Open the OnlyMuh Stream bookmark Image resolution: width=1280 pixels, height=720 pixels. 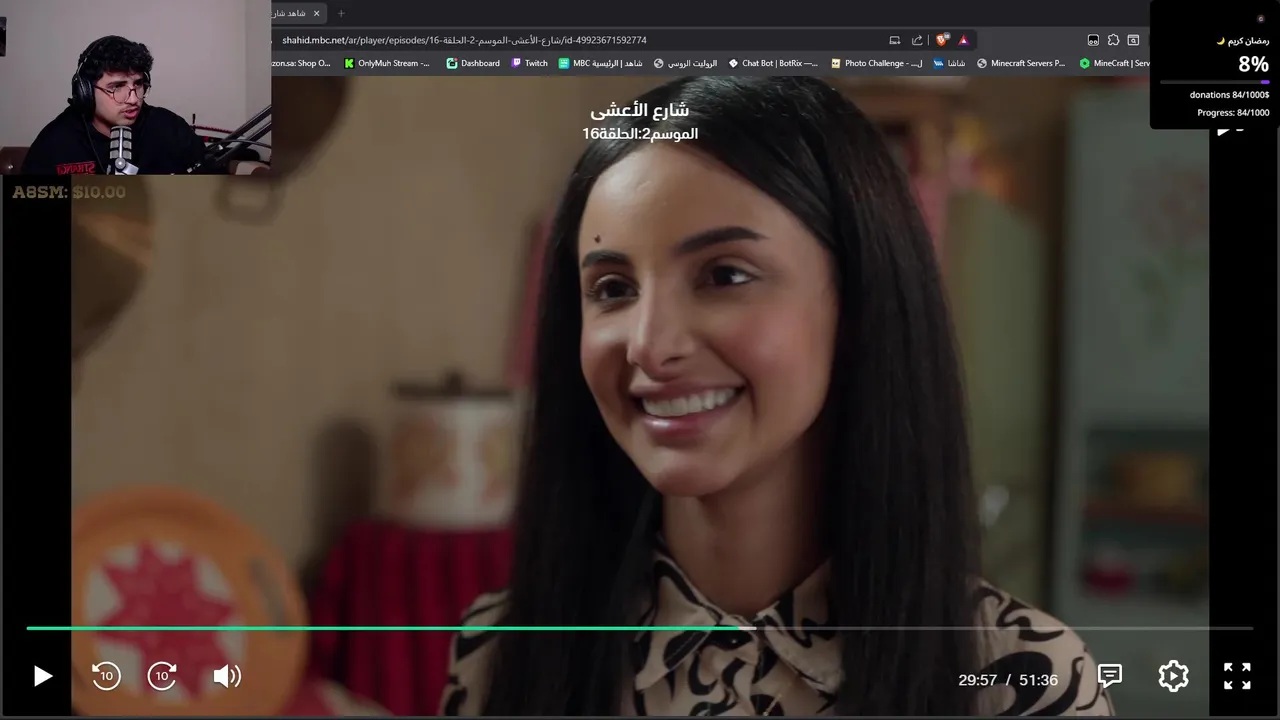coord(387,63)
